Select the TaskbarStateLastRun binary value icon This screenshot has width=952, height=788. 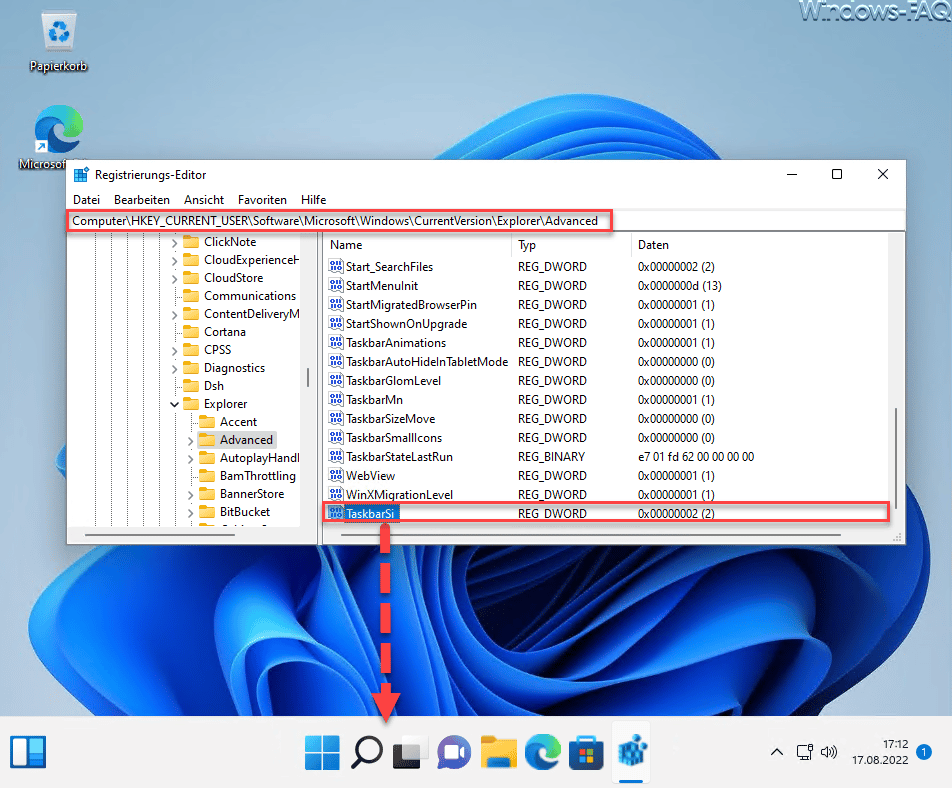pos(336,456)
